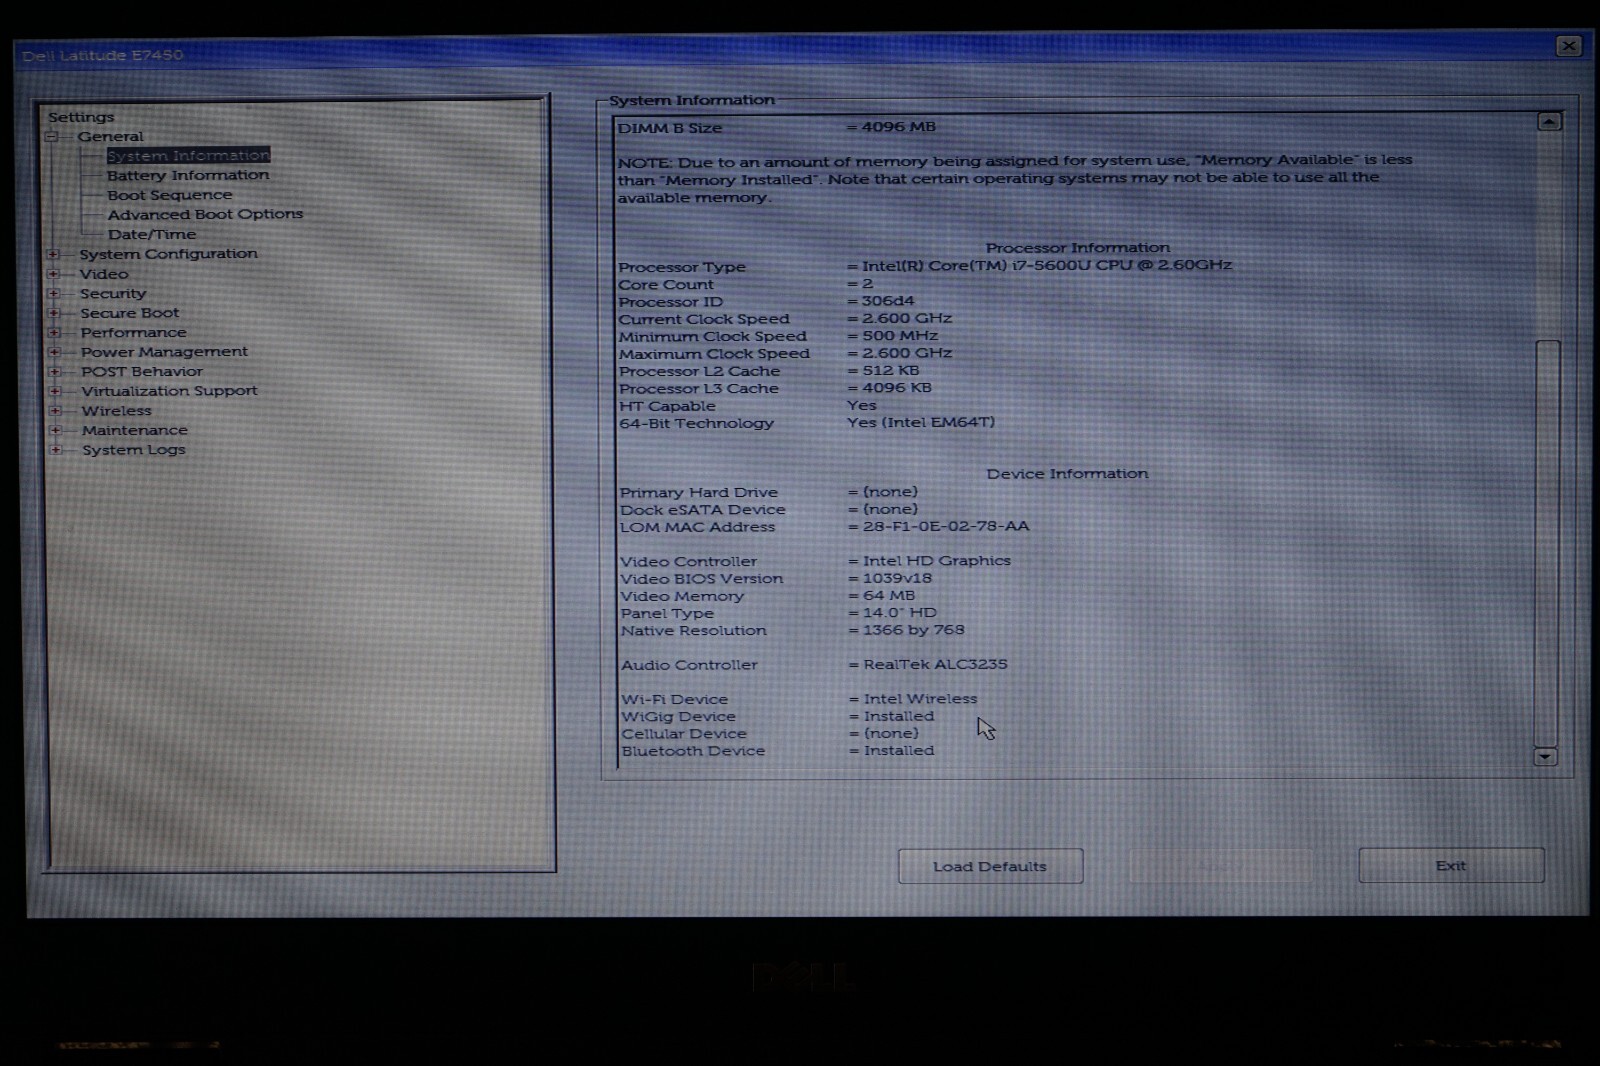Expand the System Logs node
The height and width of the screenshot is (1066, 1600).
point(56,450)
